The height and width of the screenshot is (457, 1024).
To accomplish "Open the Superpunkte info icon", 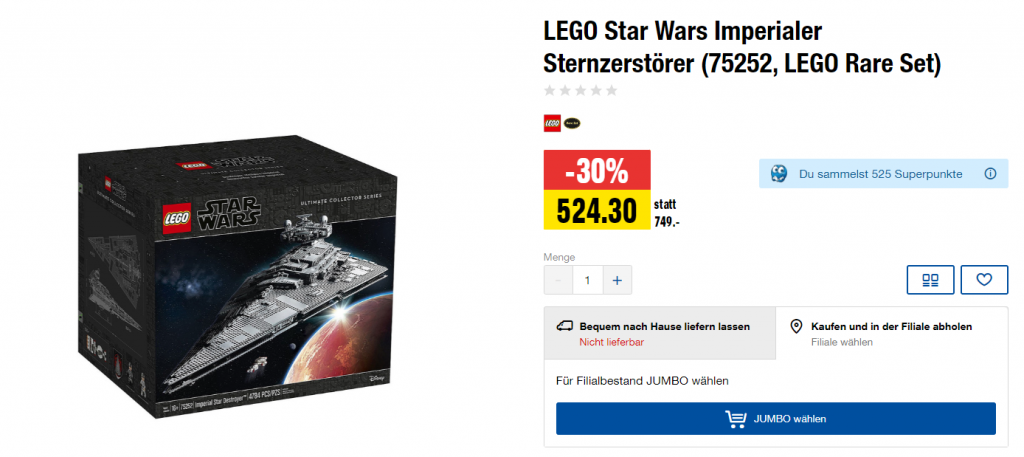I will click(x=990, y=174).
